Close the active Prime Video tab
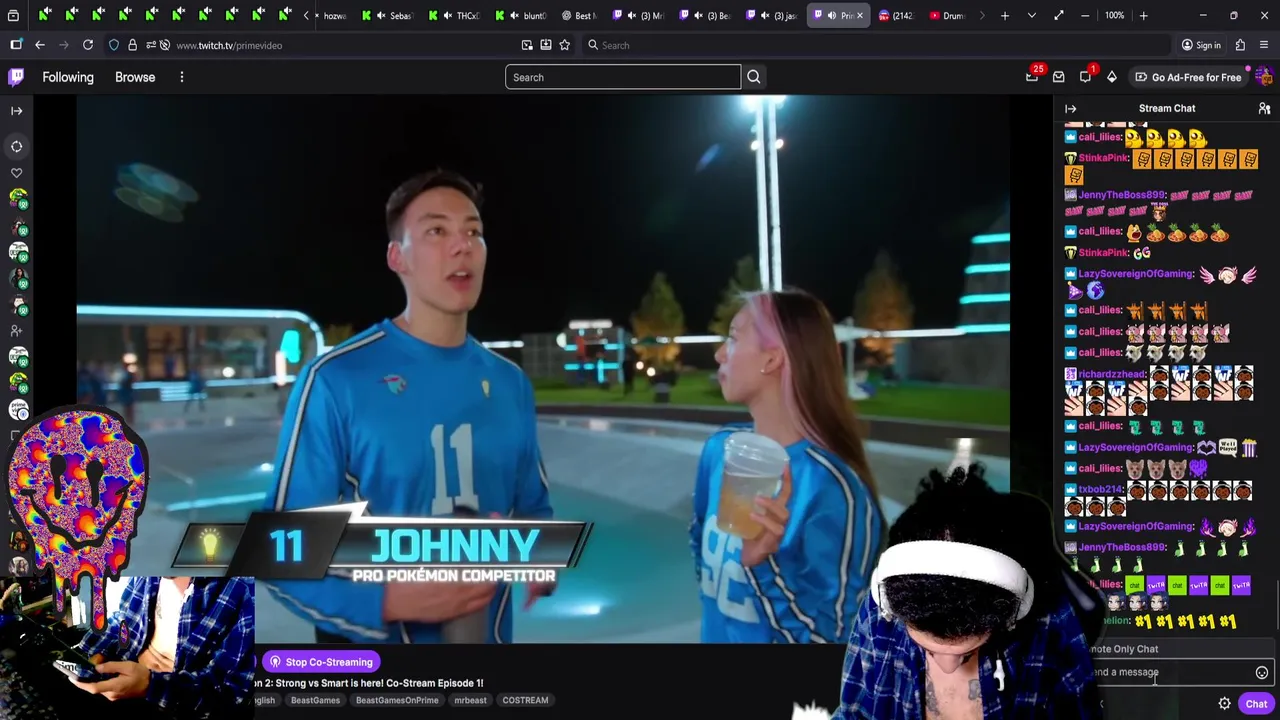 click(859, 16)
